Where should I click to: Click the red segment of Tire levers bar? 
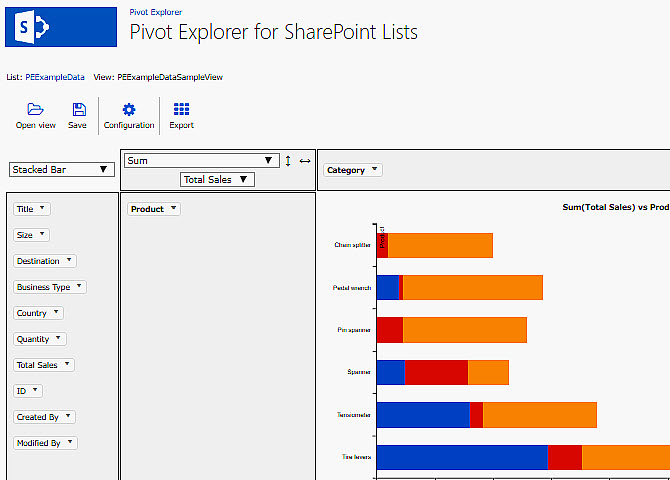(565, 457)
